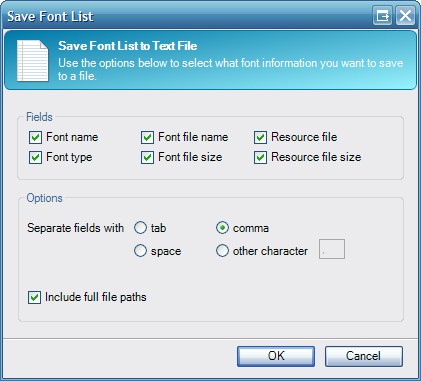Click the title bar dock window icon
The height and width of the screenshot is (381, 421).
coord(382,16)
